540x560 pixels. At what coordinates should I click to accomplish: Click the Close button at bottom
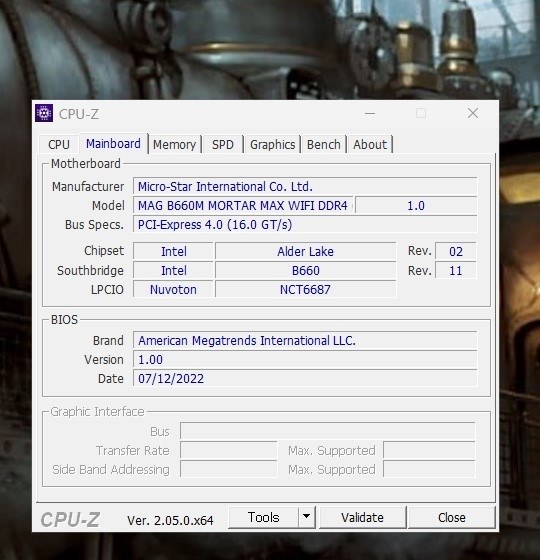tap(451, 518)
